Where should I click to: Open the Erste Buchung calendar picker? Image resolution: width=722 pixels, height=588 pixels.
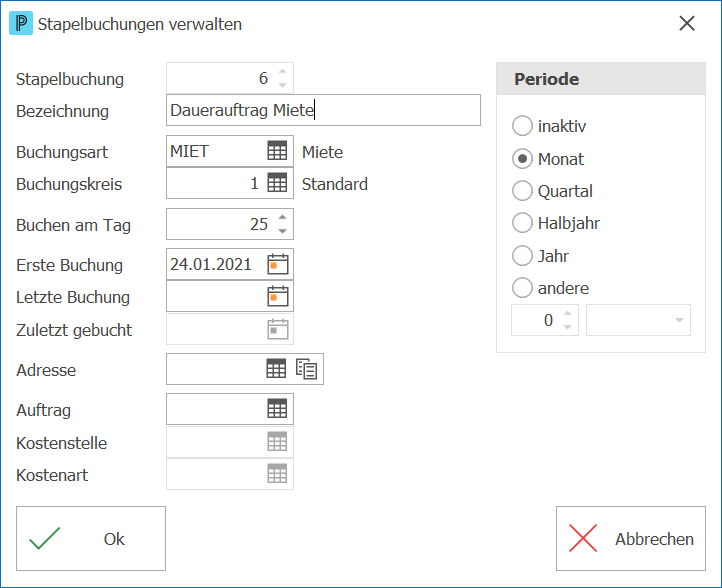[x=278, y=264]
